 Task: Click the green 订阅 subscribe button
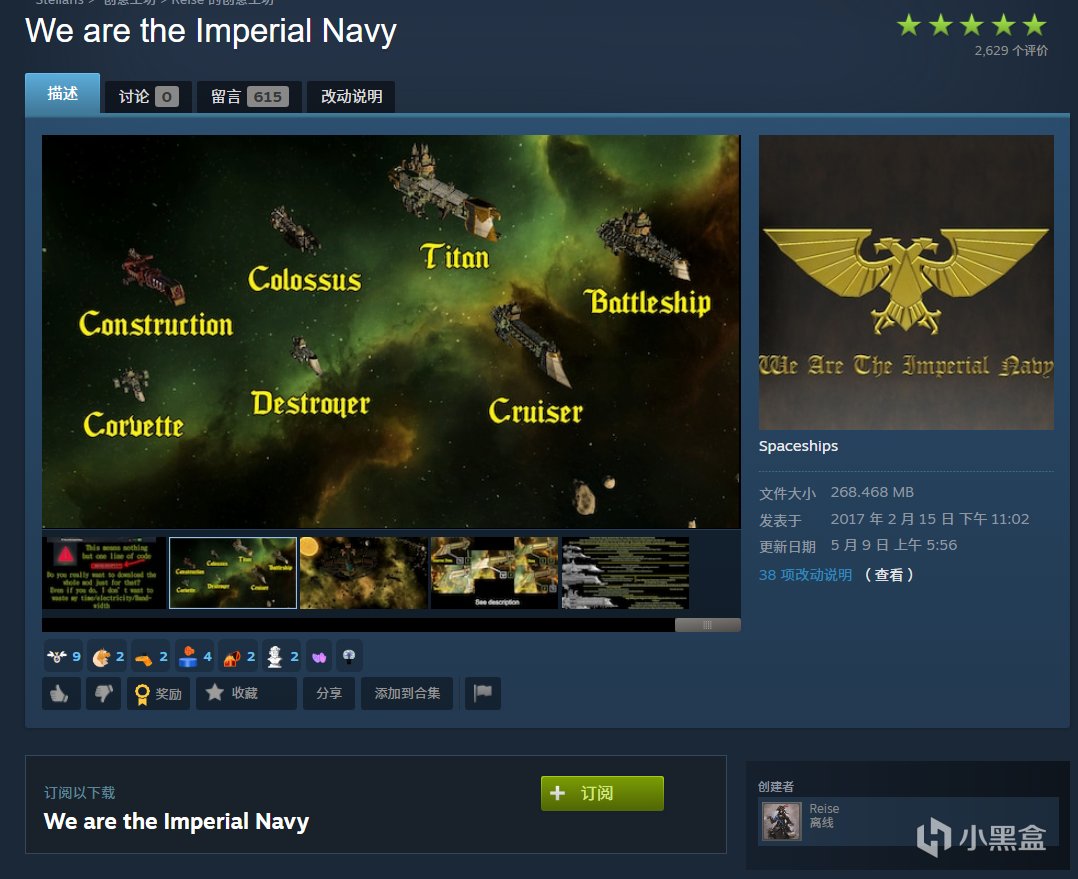tap(602, 793)
